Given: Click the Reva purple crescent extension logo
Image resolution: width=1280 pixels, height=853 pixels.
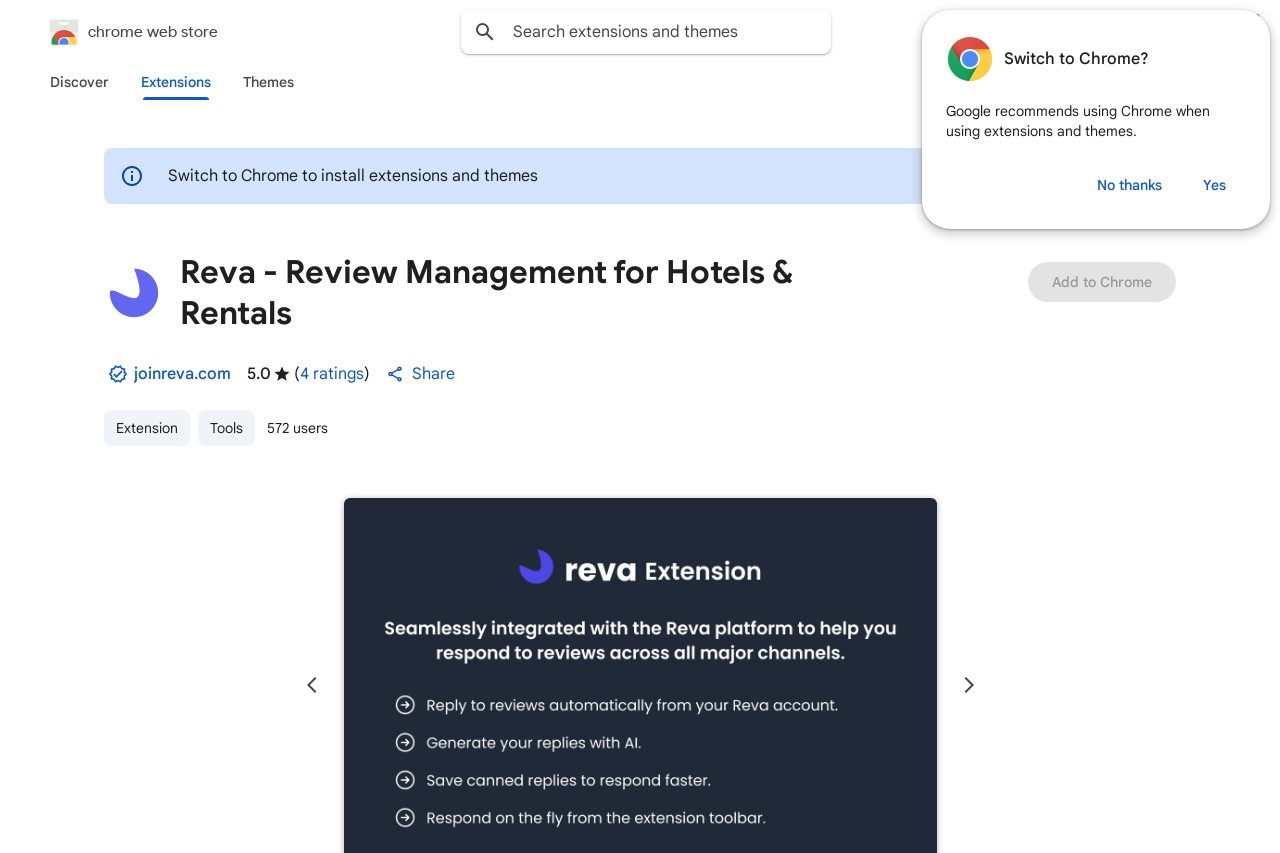Looking at the screenshot, I should click(134, 293).
